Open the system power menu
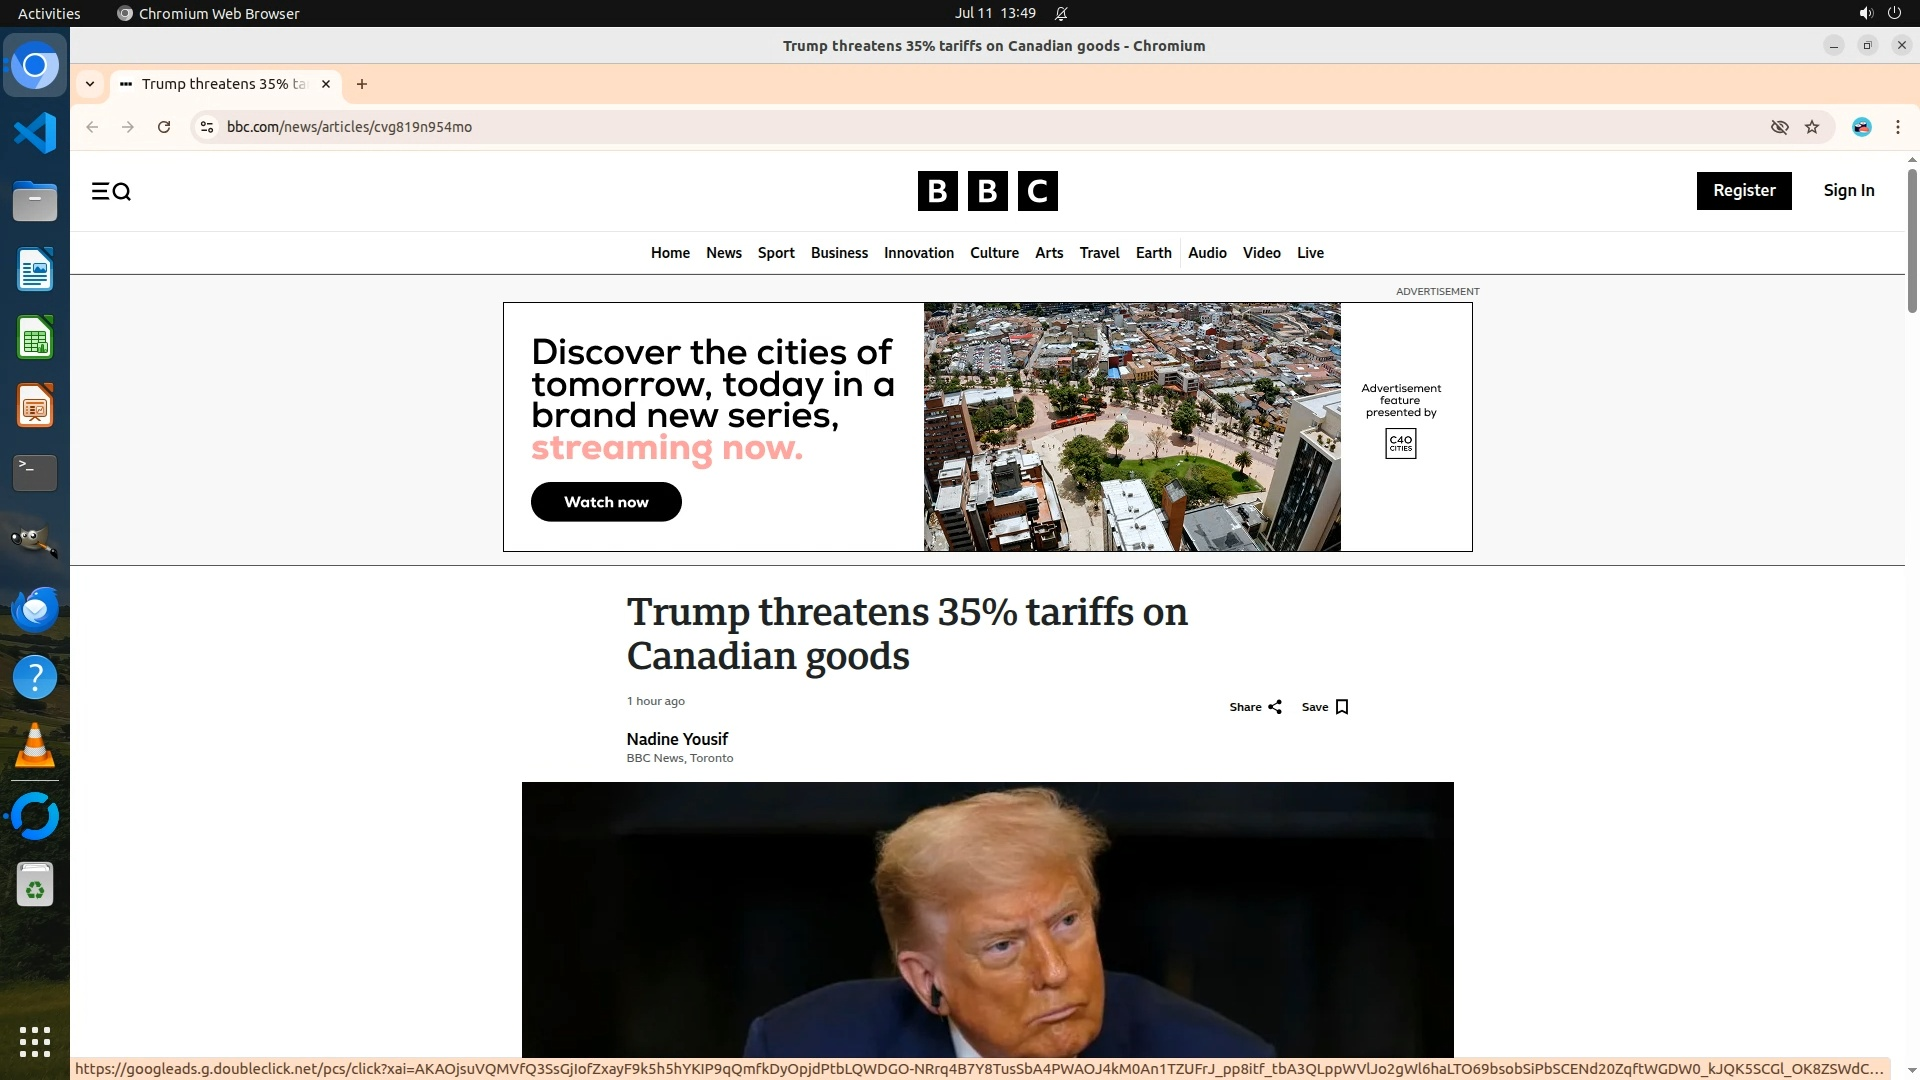 coord(1894,14)
